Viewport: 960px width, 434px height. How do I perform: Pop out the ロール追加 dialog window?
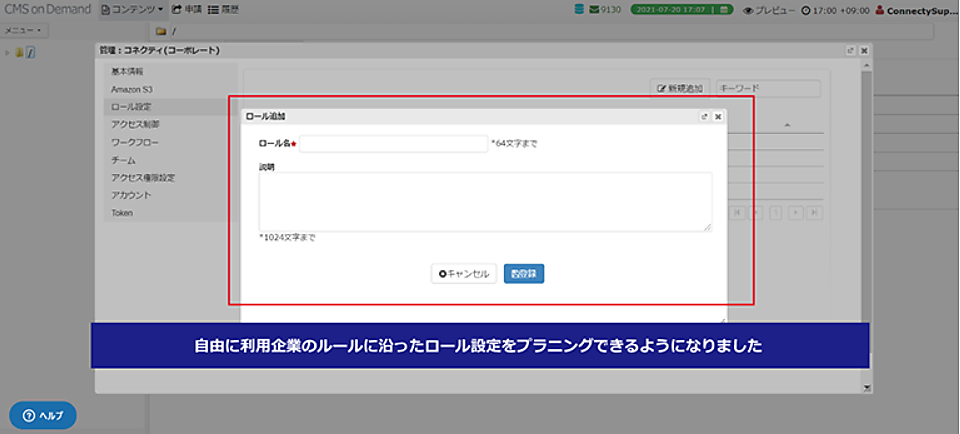point(705,116)
